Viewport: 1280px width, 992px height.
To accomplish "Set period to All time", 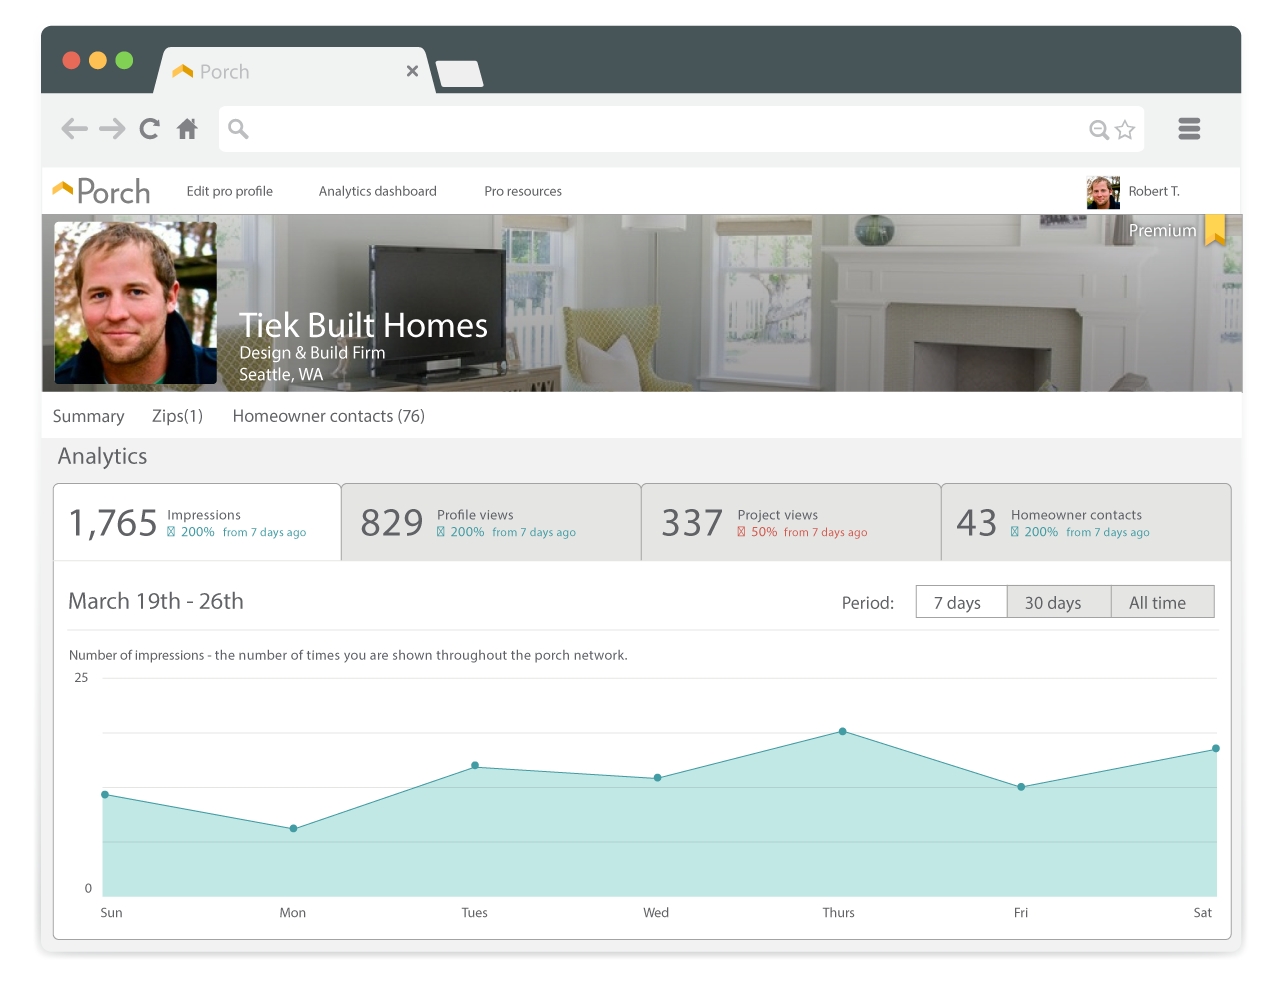I will 1162,602.
